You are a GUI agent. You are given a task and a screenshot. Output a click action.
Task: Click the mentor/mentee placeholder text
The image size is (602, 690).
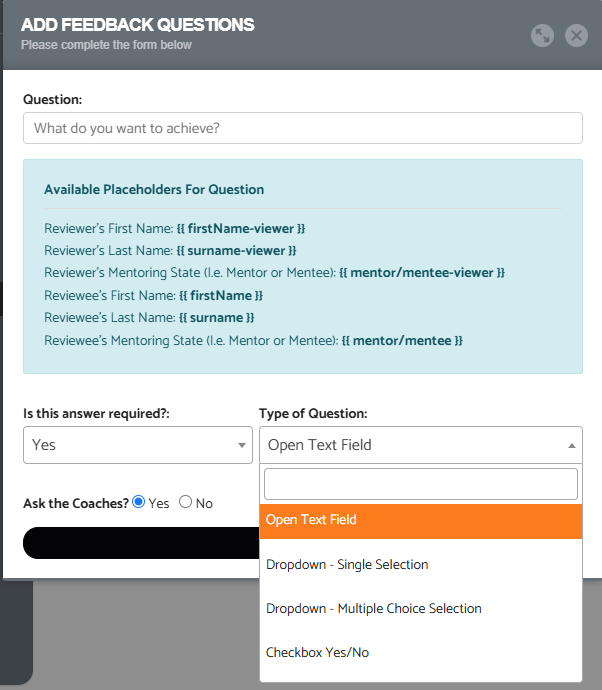[x=402, y=340]
